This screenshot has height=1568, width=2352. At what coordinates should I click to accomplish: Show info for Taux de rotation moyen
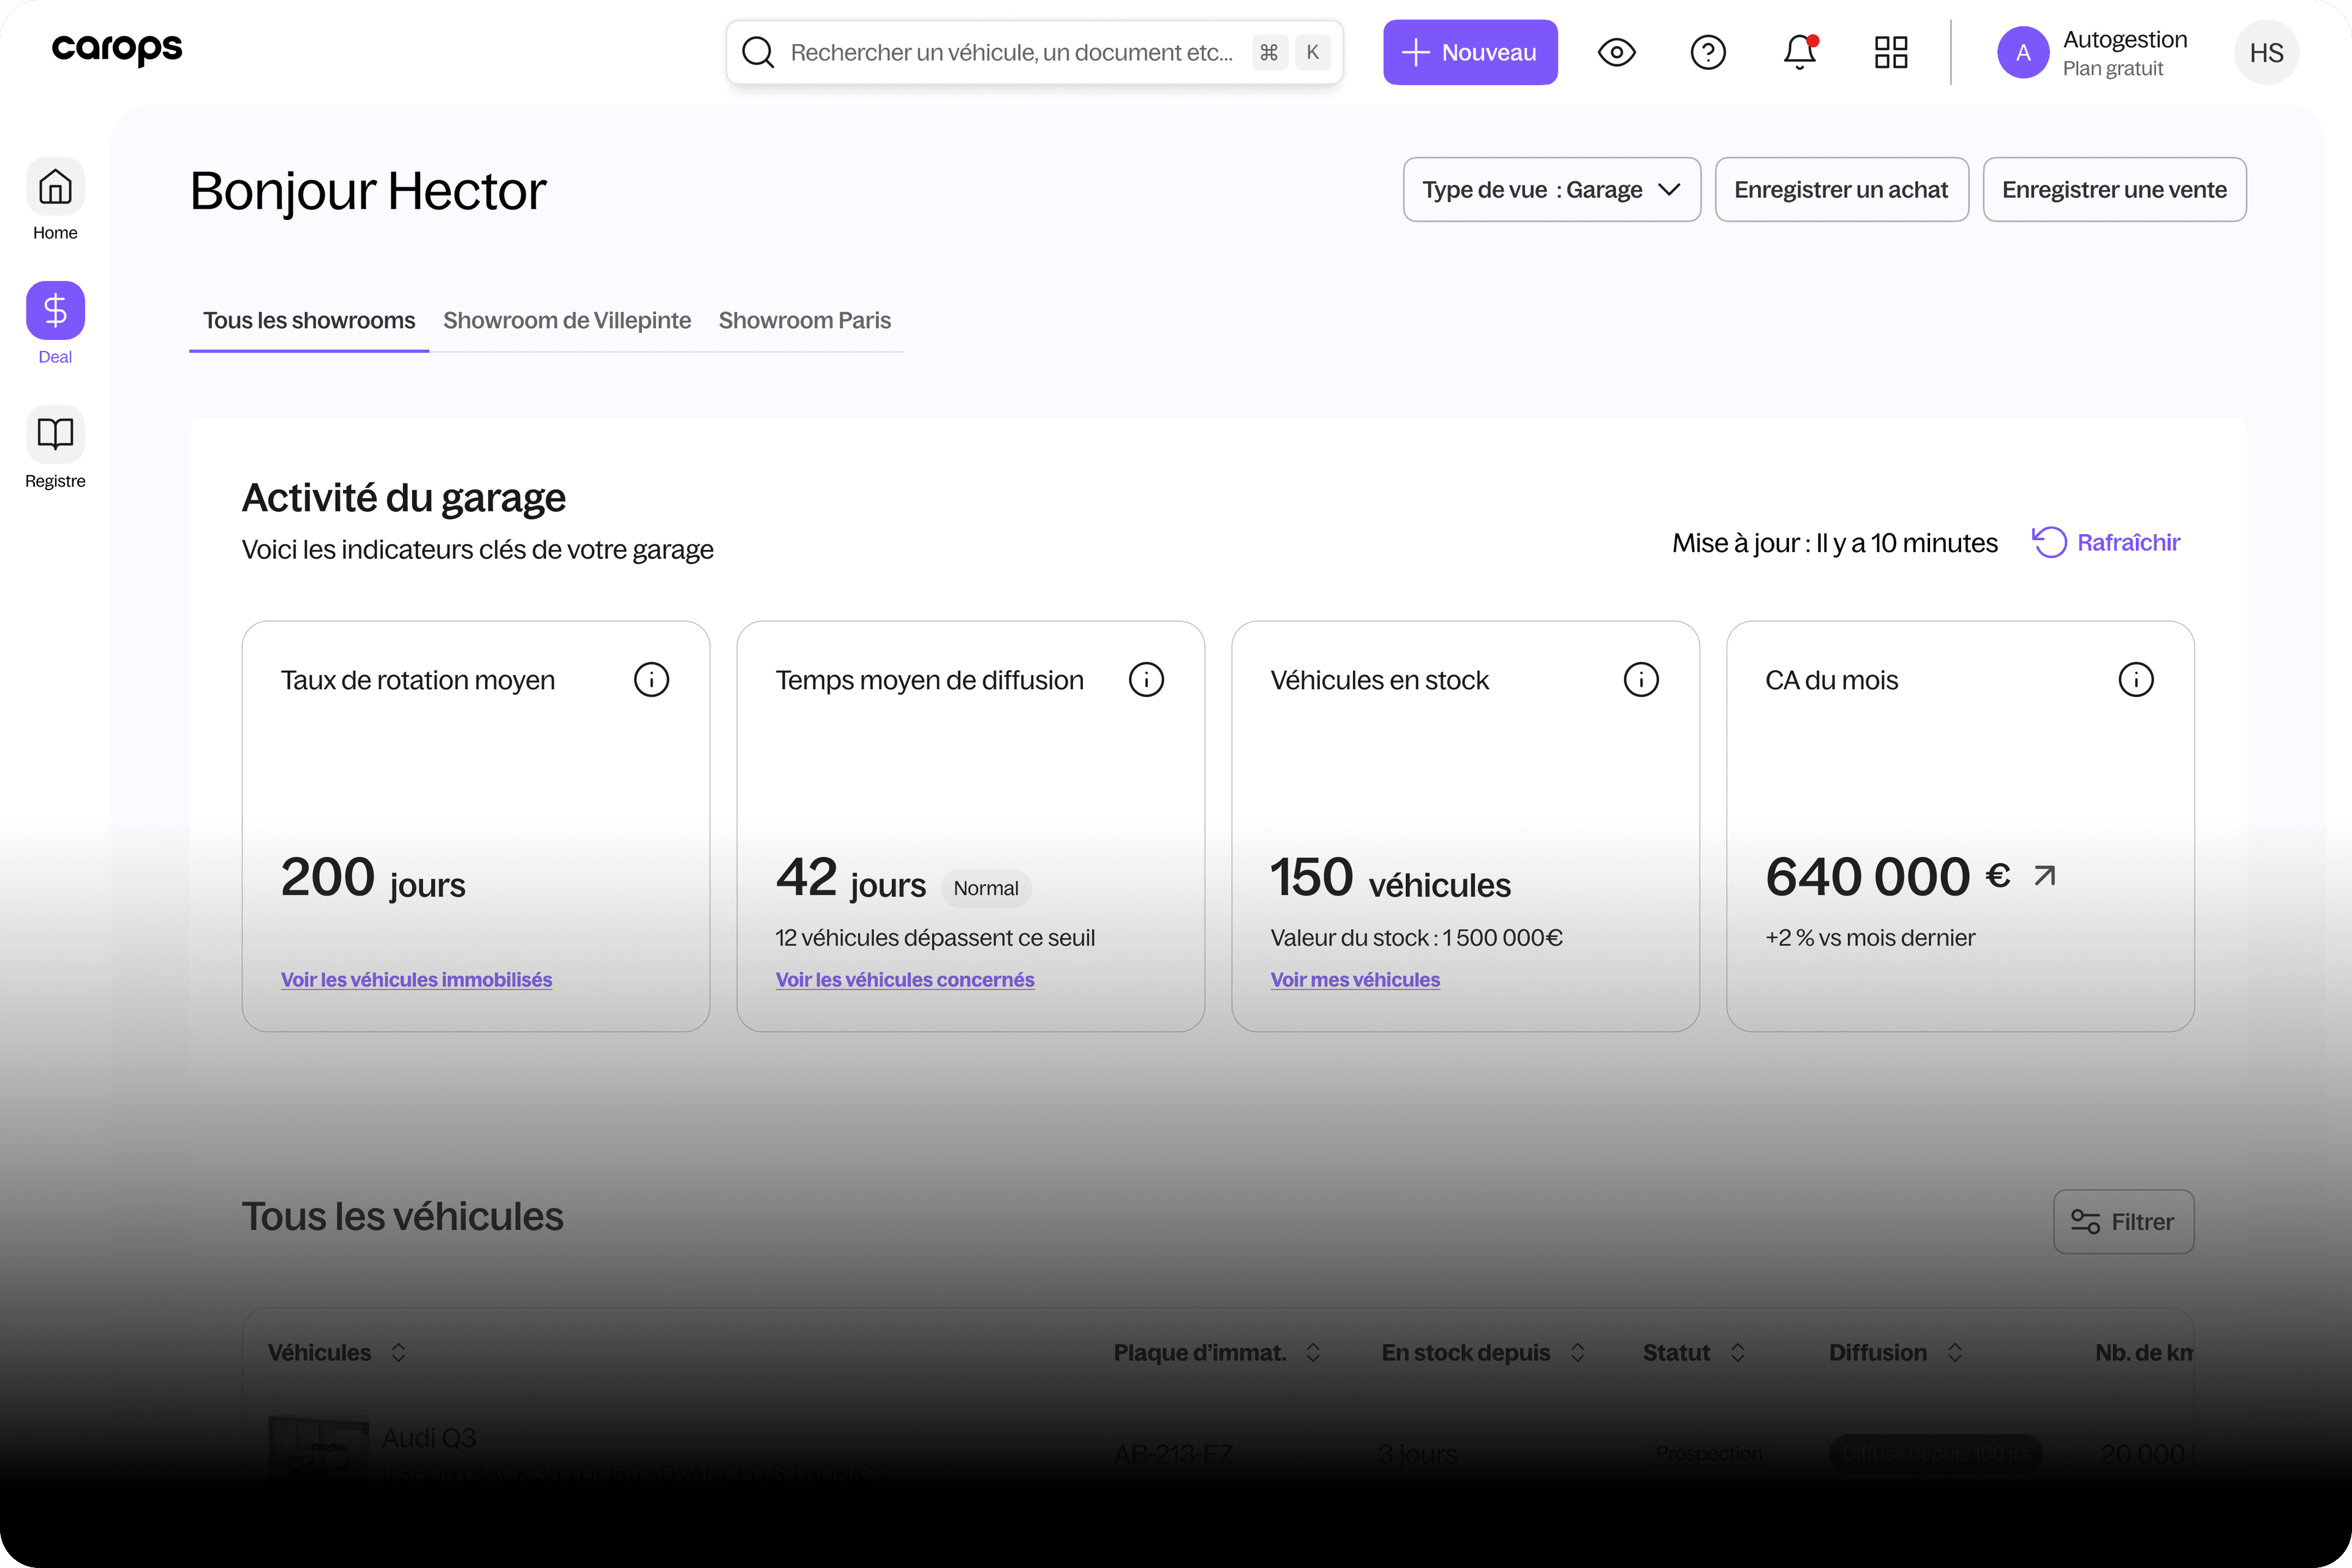pyautogui.click(x=651, y=680)
